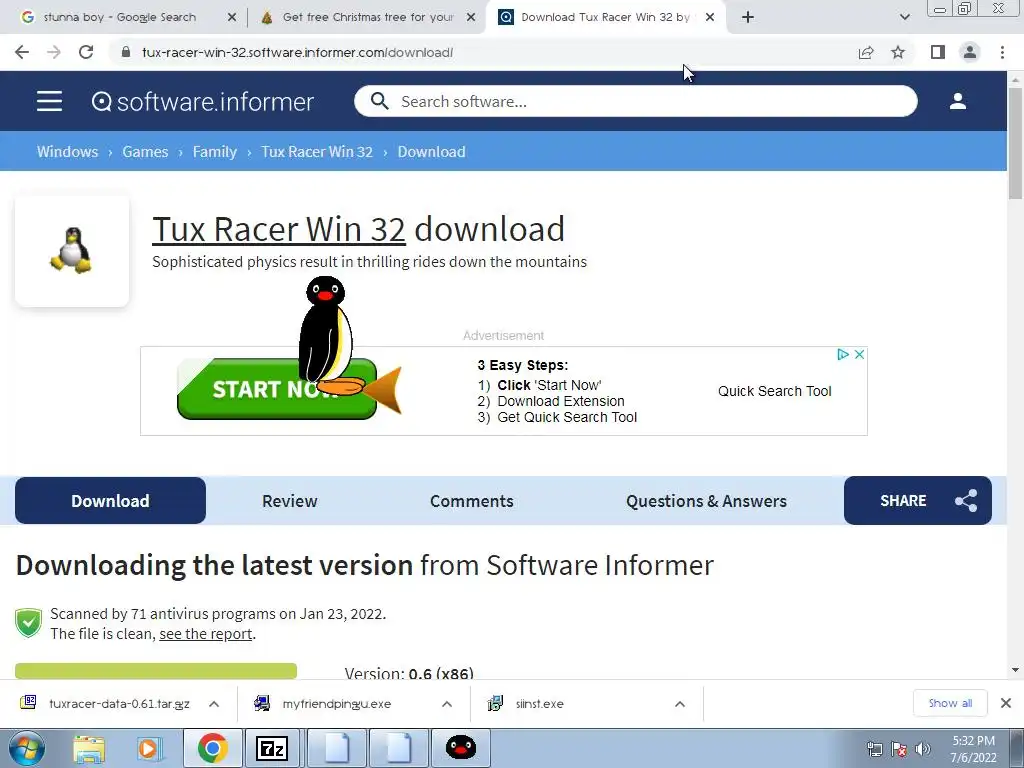
Task: Click the page vertical scrollbar thumb
Action: pyautogui.click(x=1015, y=142)
